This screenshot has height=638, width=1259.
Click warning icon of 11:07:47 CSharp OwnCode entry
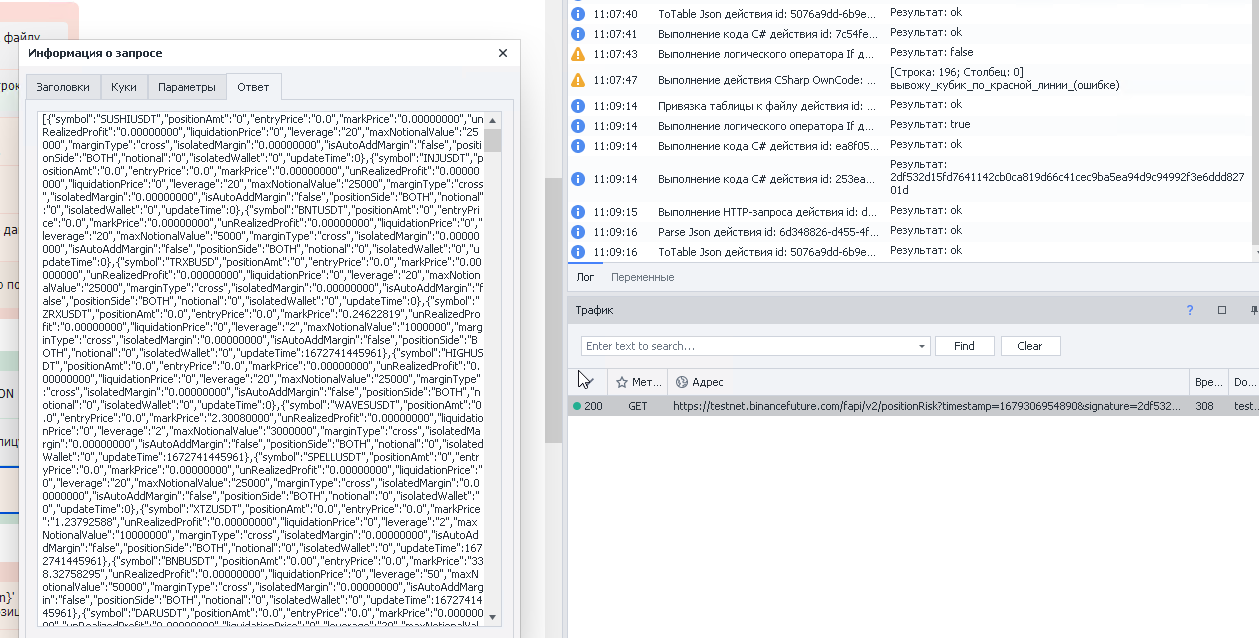[x=577, y=80]
